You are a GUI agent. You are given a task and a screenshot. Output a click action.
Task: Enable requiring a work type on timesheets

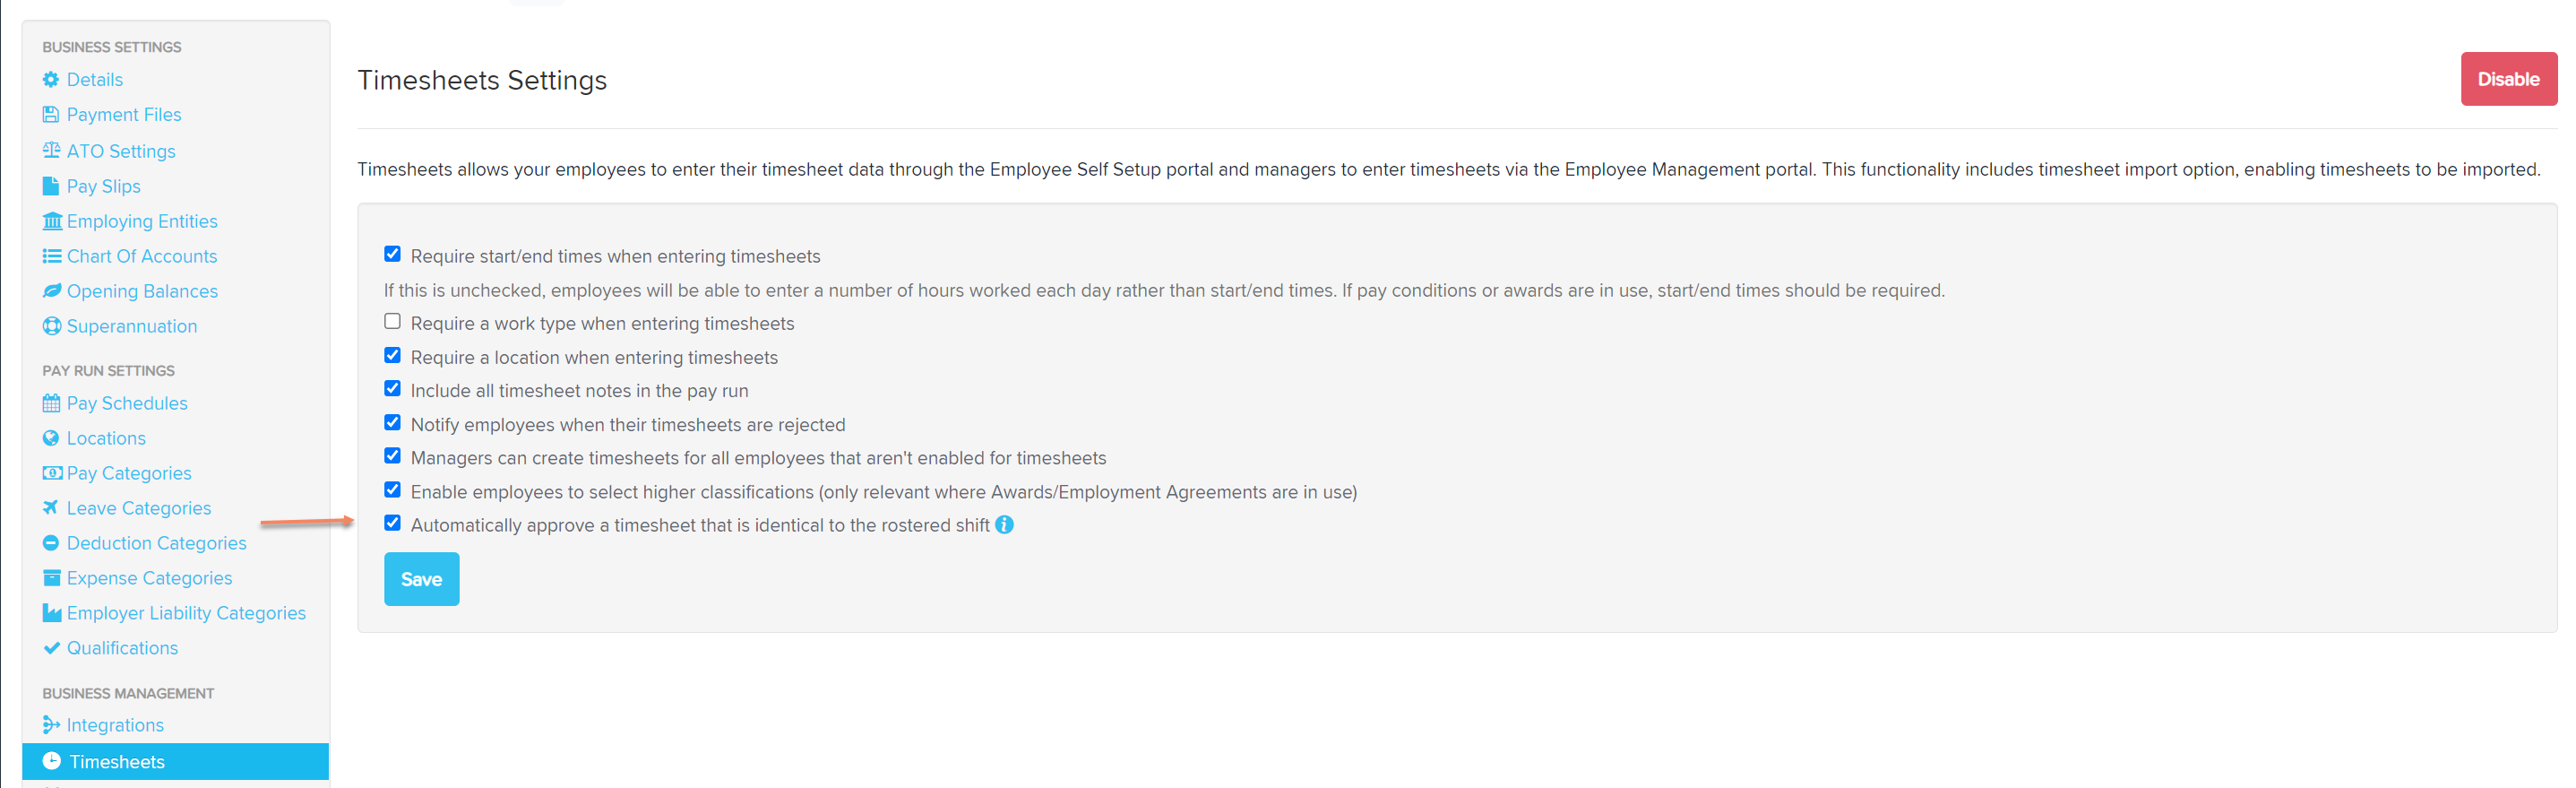tap(392, 321)
